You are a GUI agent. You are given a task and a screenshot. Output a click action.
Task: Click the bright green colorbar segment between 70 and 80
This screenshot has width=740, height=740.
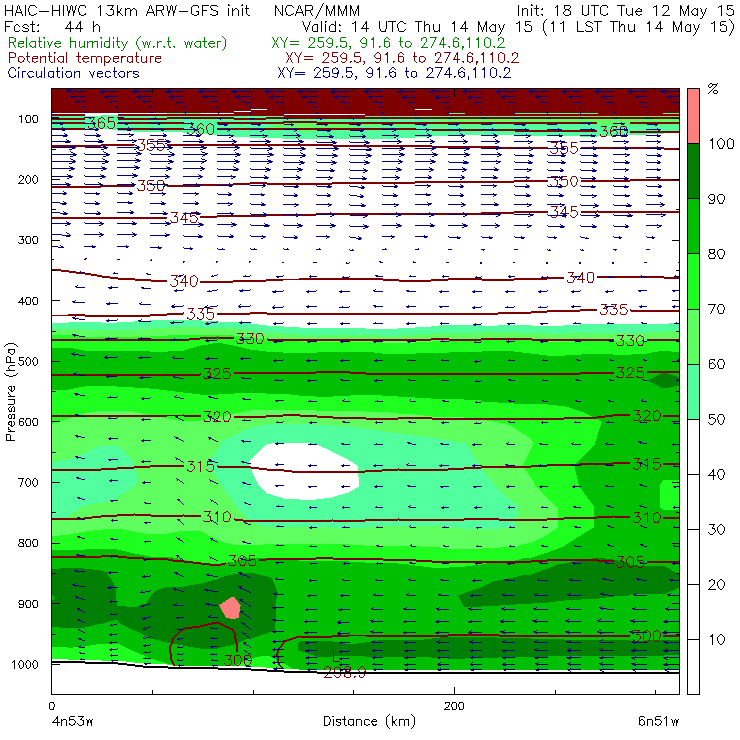click(693, 281)
